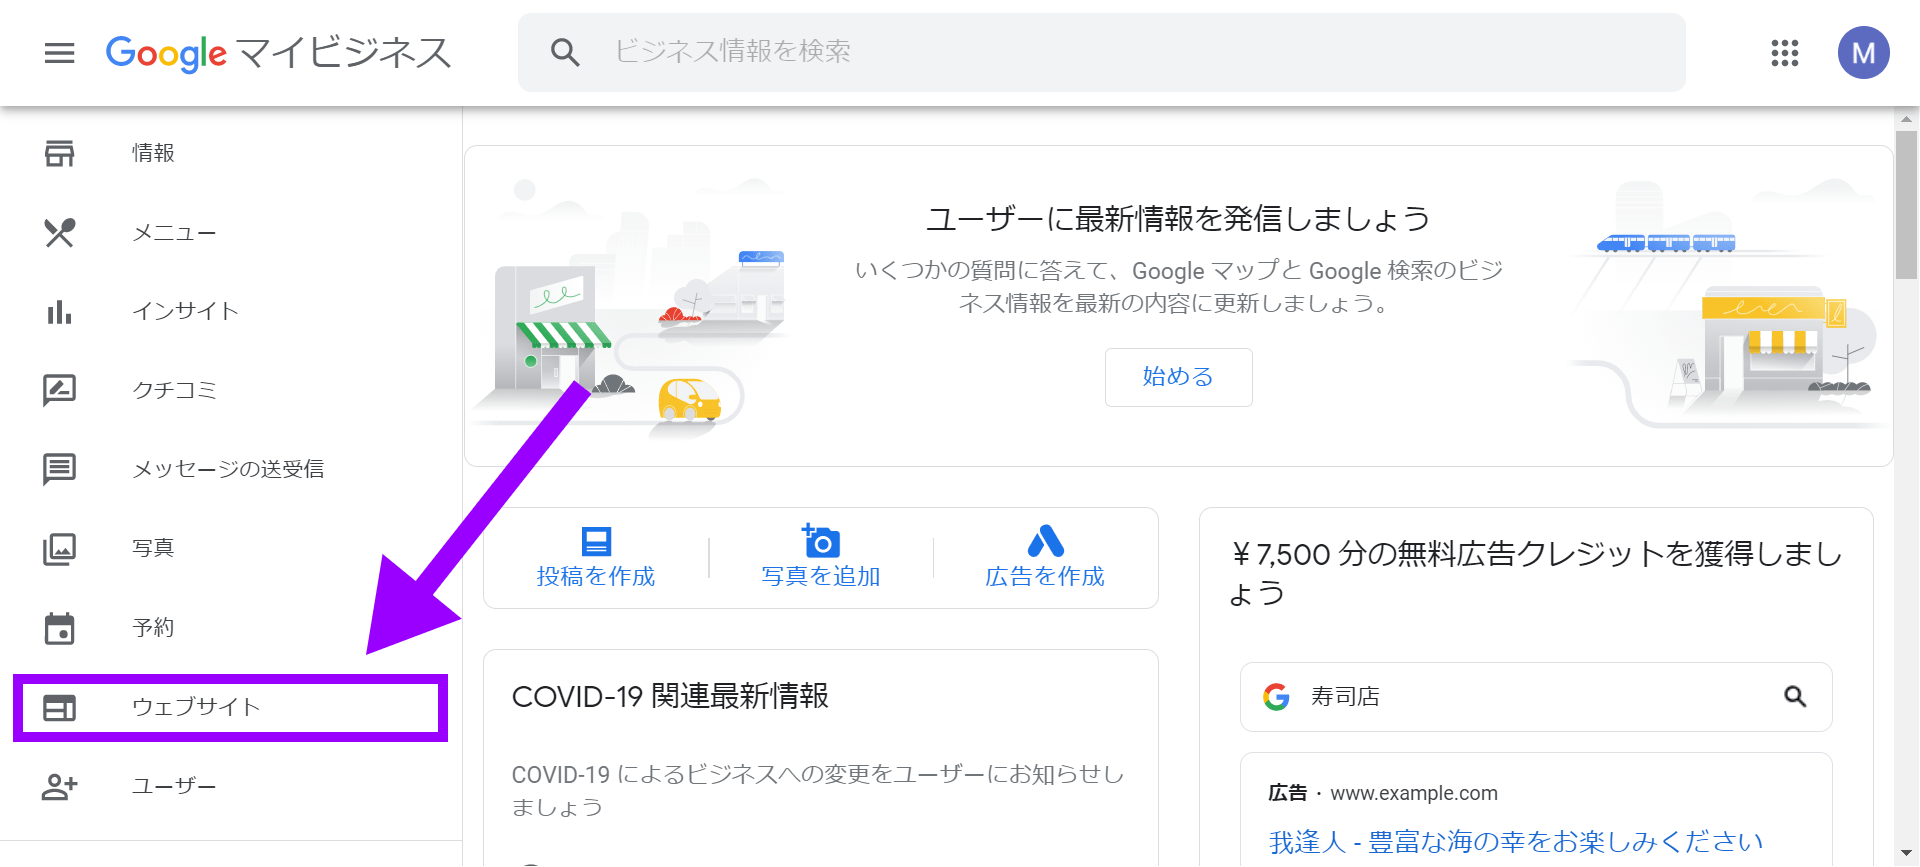Click the 始める button
Viewport: 1920px width, 867px height.
(1178, 377)
